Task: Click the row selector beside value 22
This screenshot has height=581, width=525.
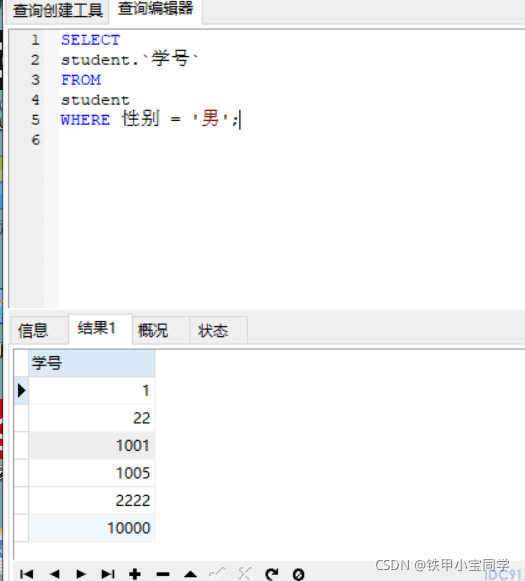Action: (21, 418)
